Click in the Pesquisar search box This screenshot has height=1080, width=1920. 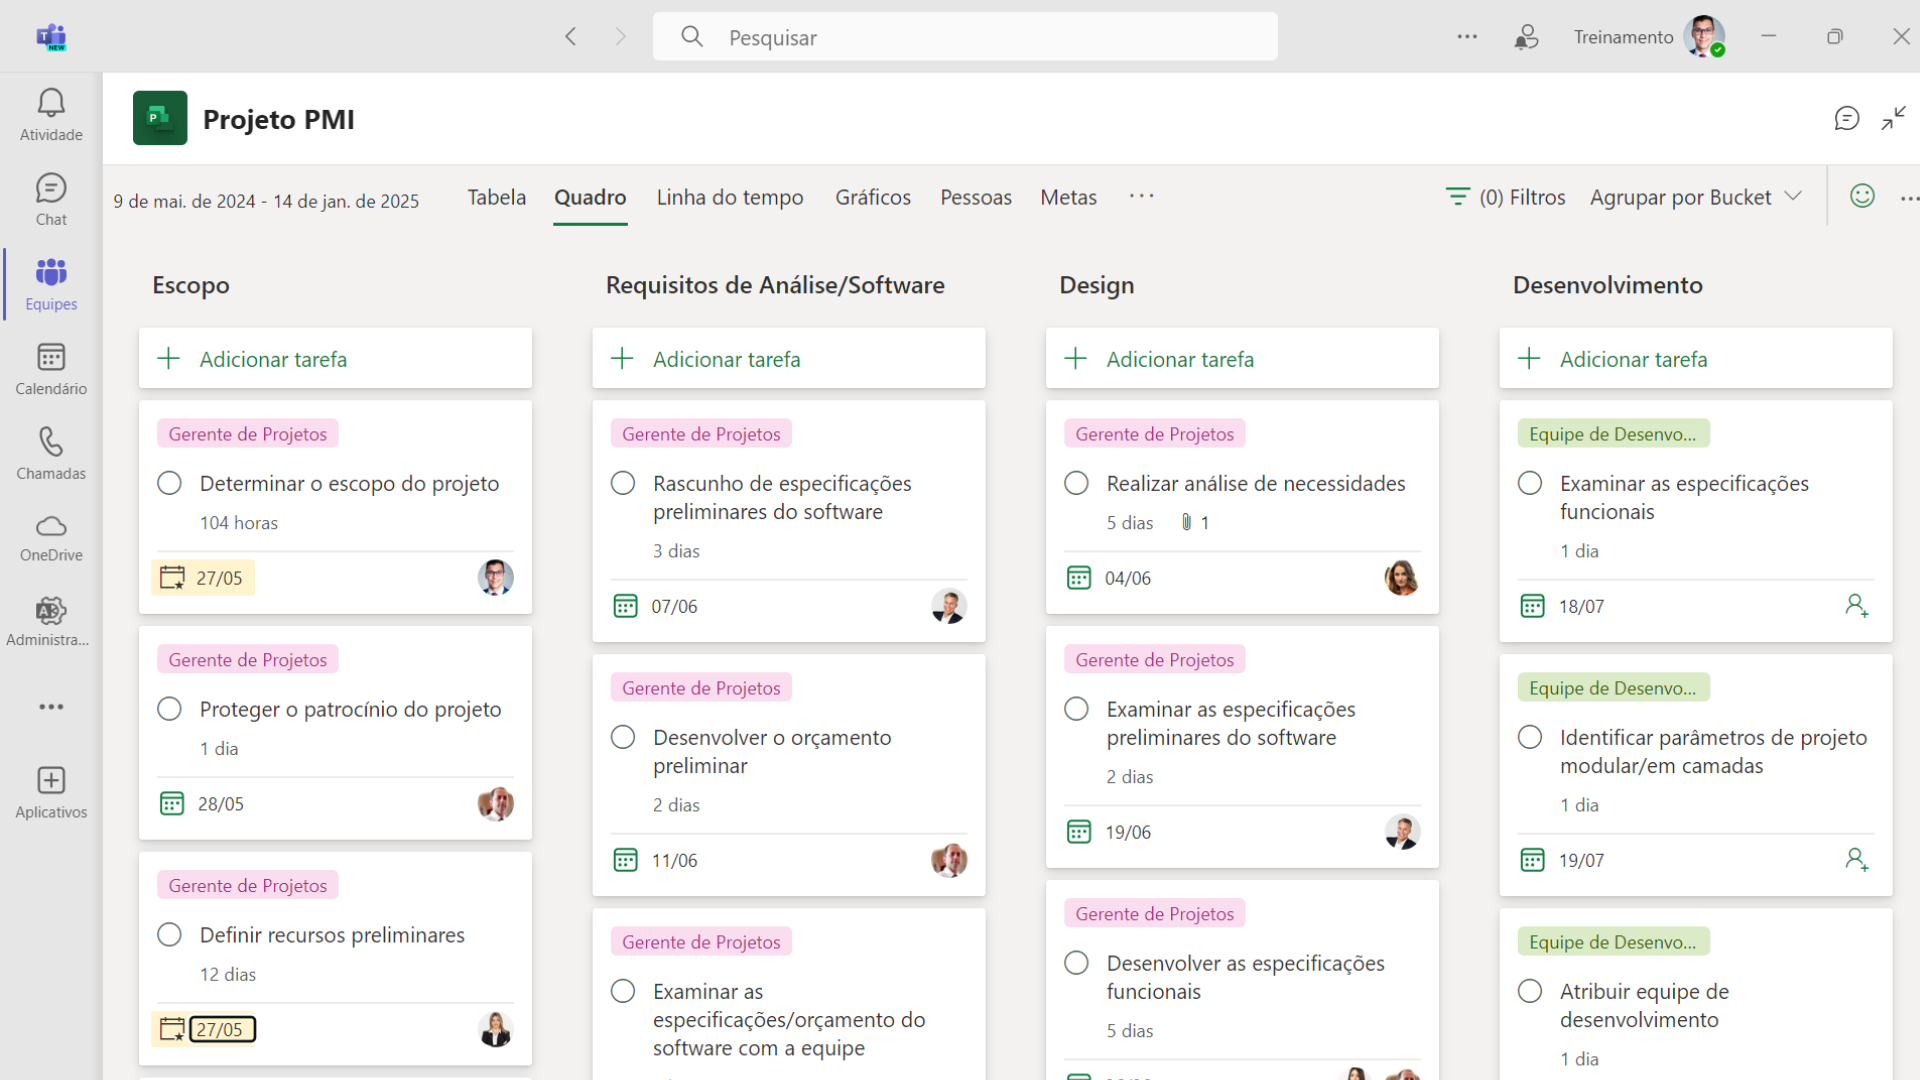tap(965, 37)
